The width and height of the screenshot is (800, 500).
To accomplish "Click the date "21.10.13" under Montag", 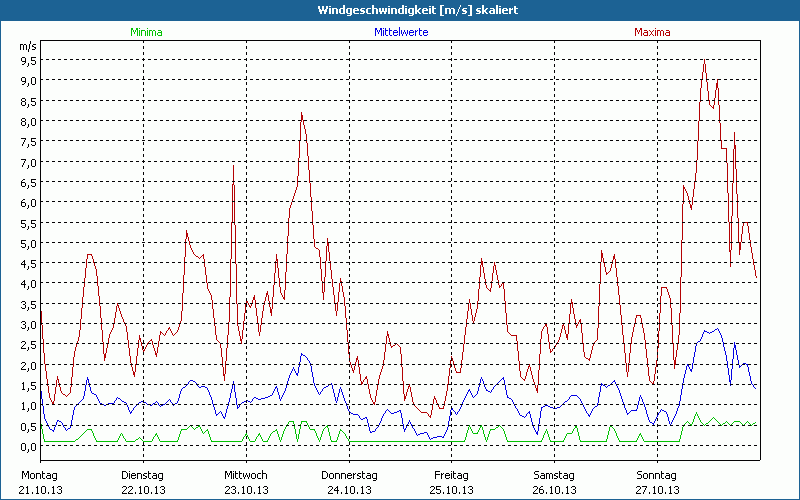I will (x=41, y=490).
